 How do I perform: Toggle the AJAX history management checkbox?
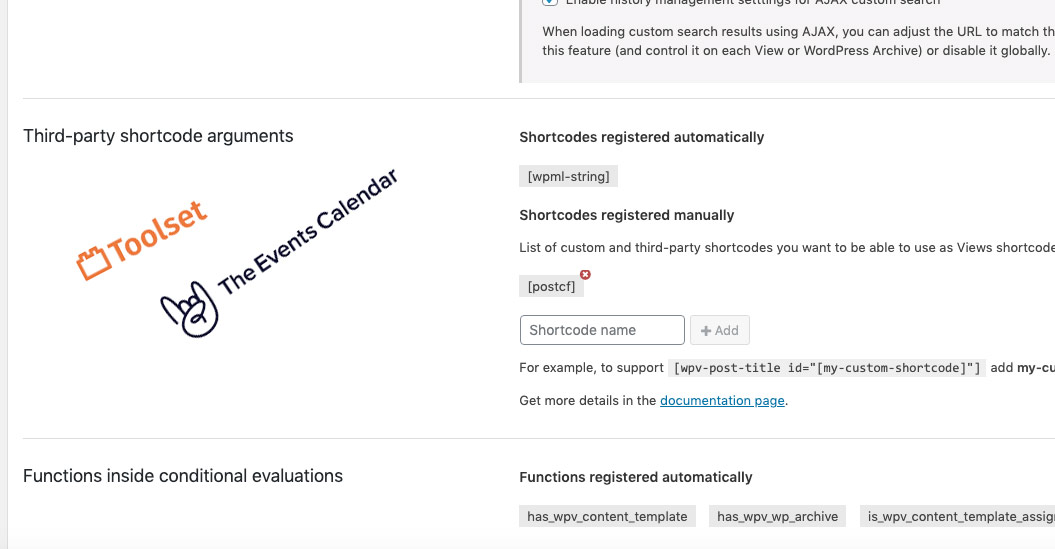550,2
